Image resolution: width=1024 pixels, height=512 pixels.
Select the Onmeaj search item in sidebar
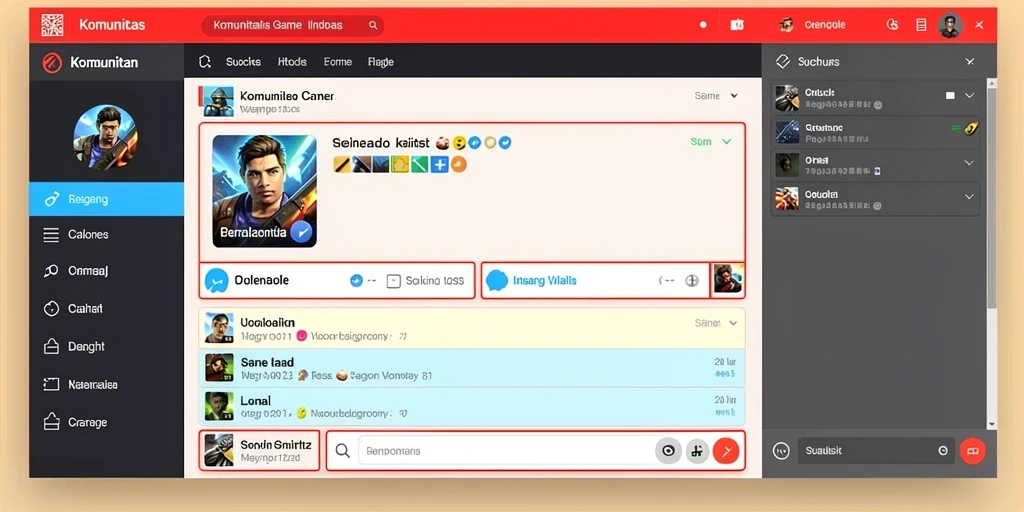[76, 270]
